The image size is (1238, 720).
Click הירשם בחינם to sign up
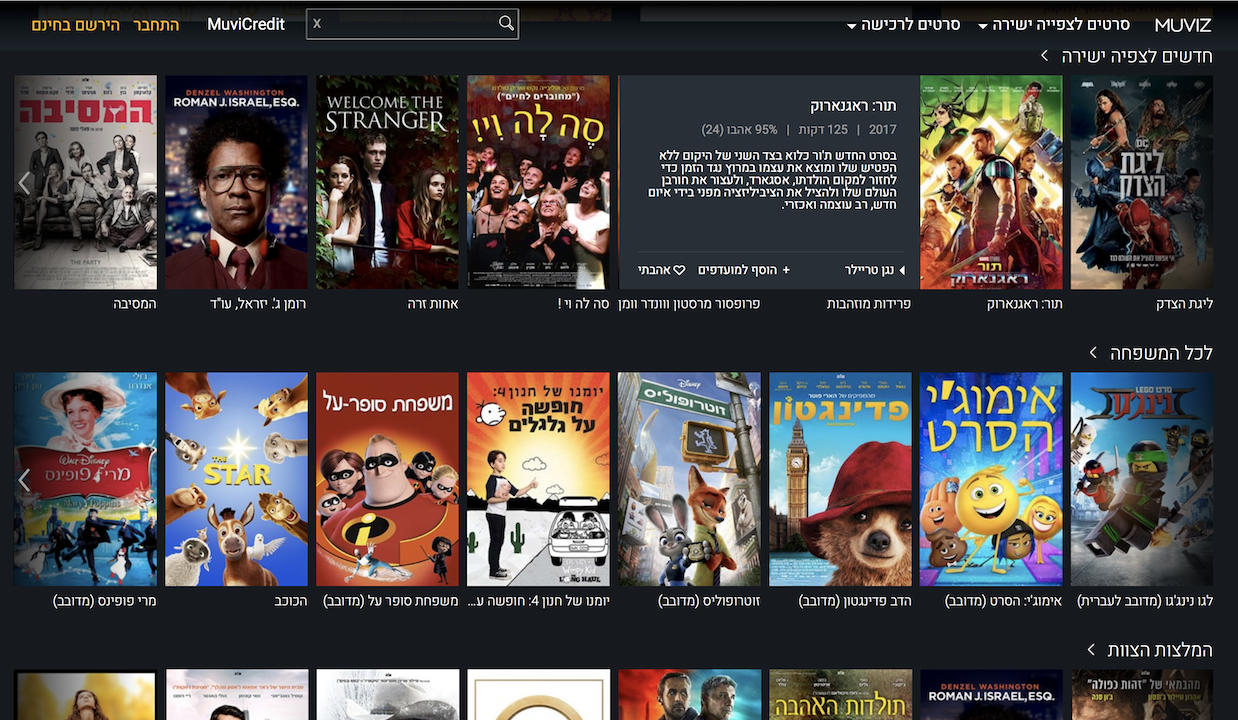pos(75,24)
